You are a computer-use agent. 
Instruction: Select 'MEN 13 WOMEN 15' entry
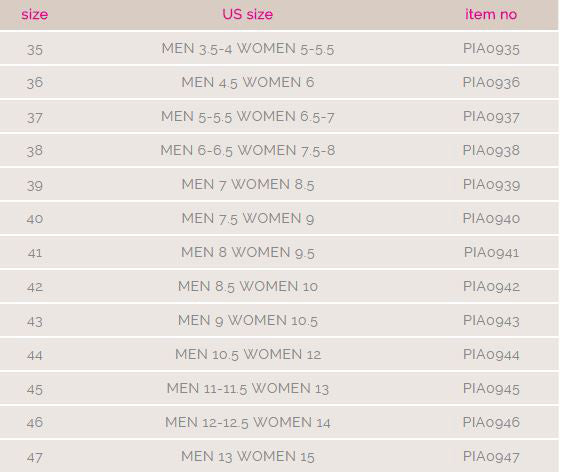point(248,457)
